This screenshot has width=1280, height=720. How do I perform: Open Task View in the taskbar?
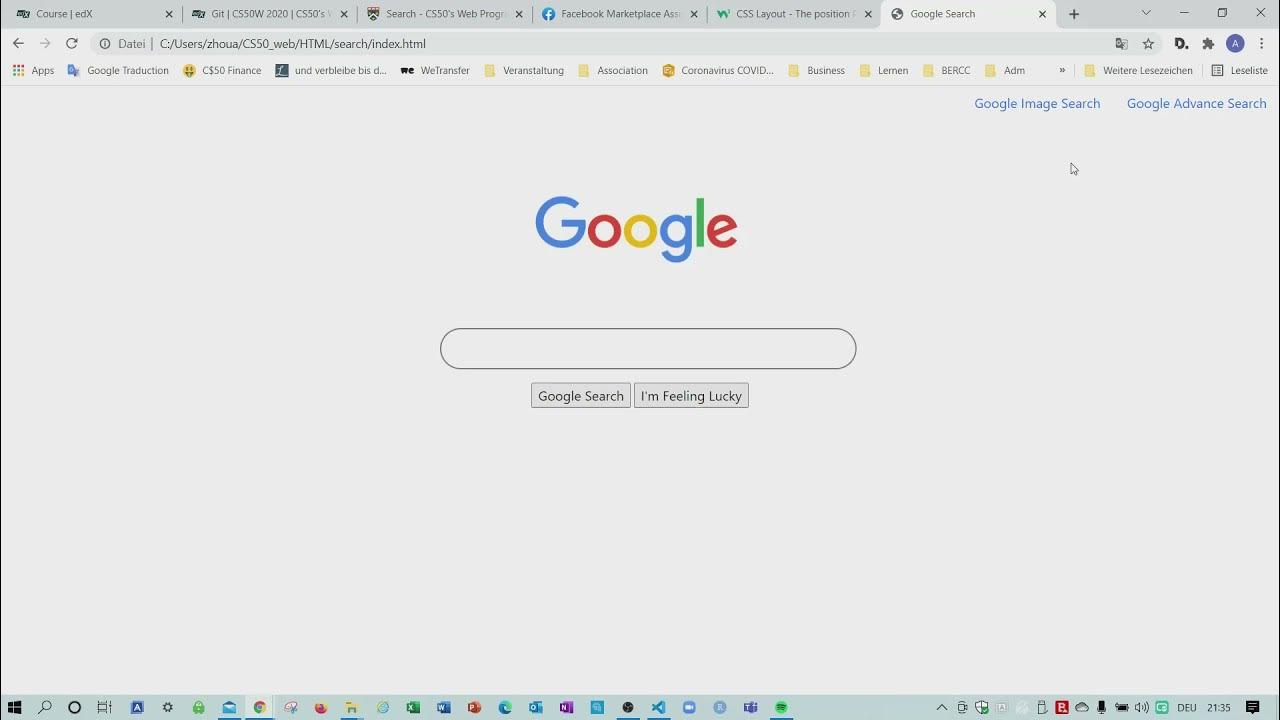pyautogui.click(x=104, y=707)
